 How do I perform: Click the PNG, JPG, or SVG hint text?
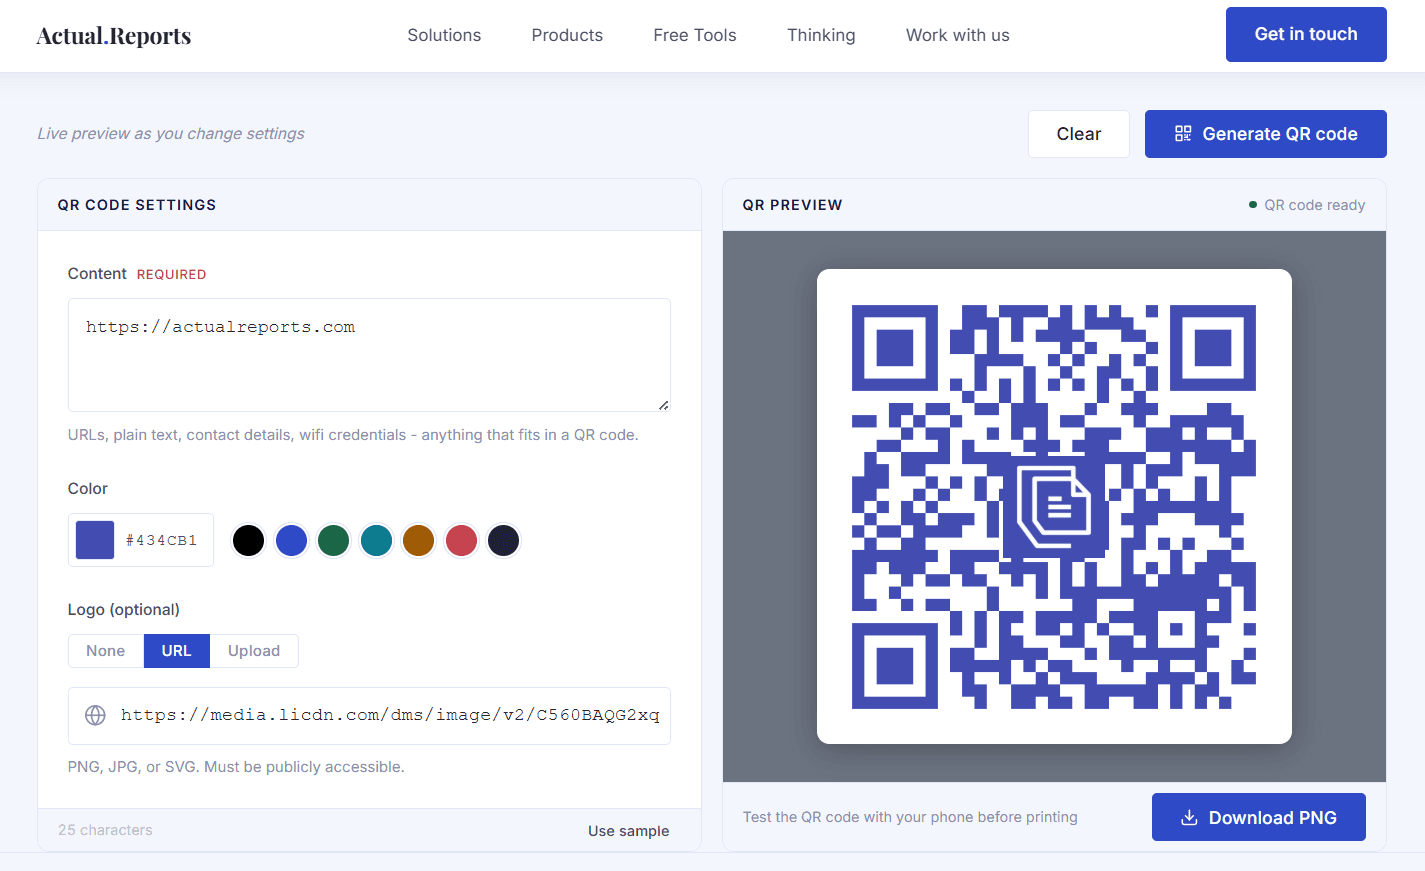click(236, 767)
